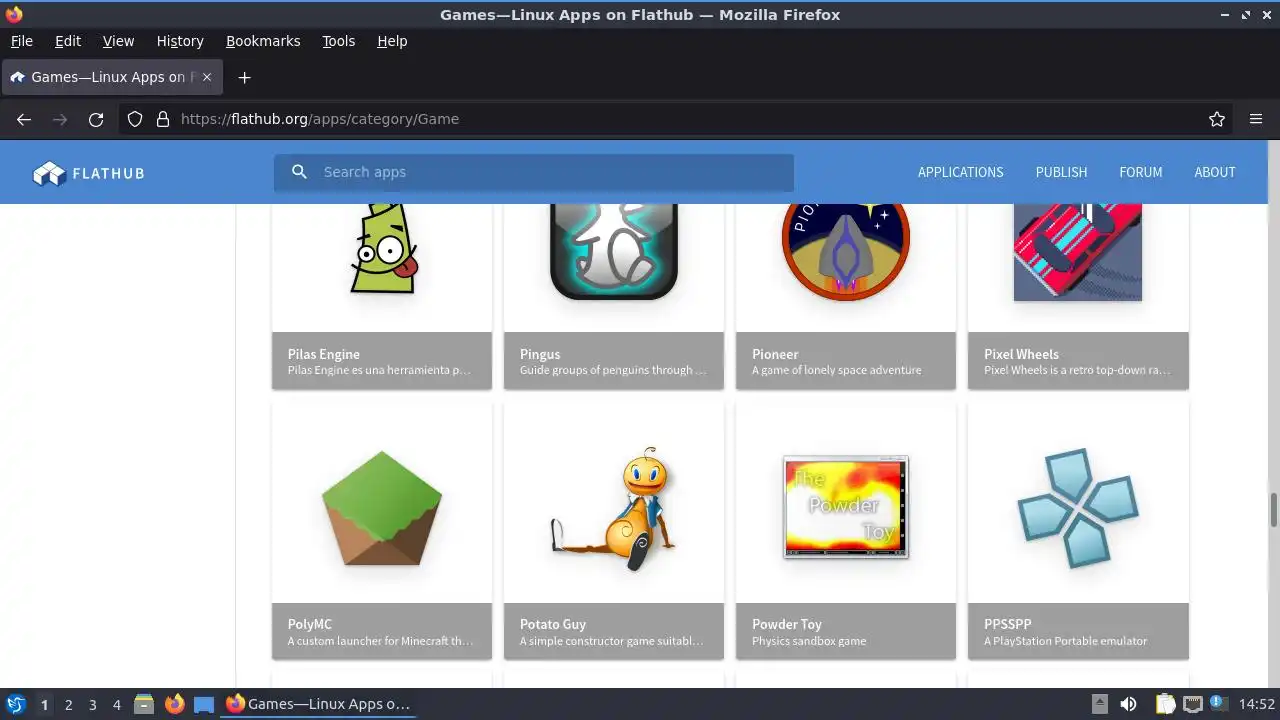Open the Help menu
Screen dimensions: 1280x720
pos(392,41)
